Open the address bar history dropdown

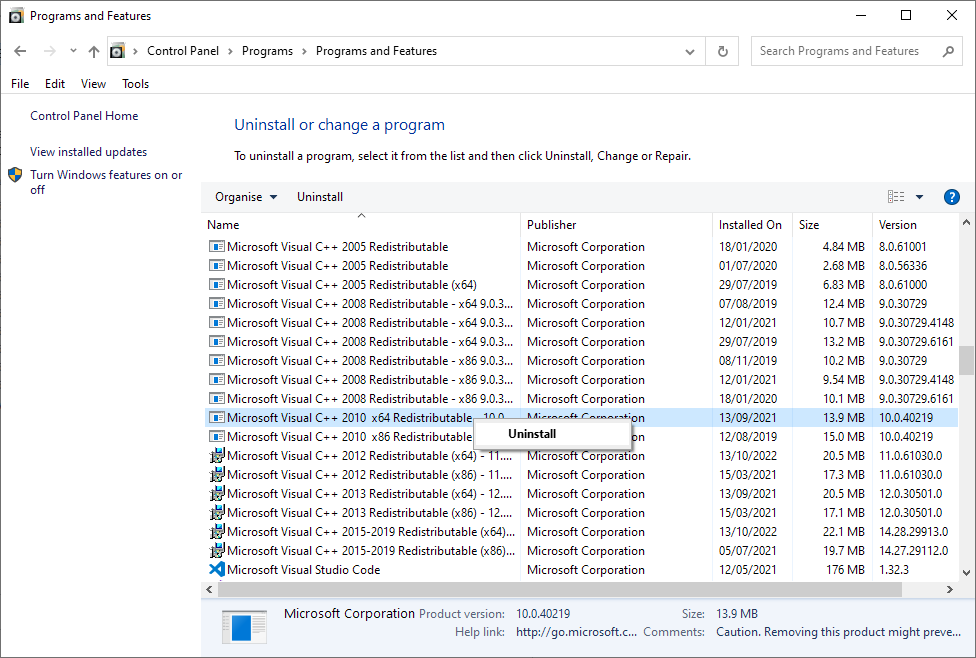(690, 51)
